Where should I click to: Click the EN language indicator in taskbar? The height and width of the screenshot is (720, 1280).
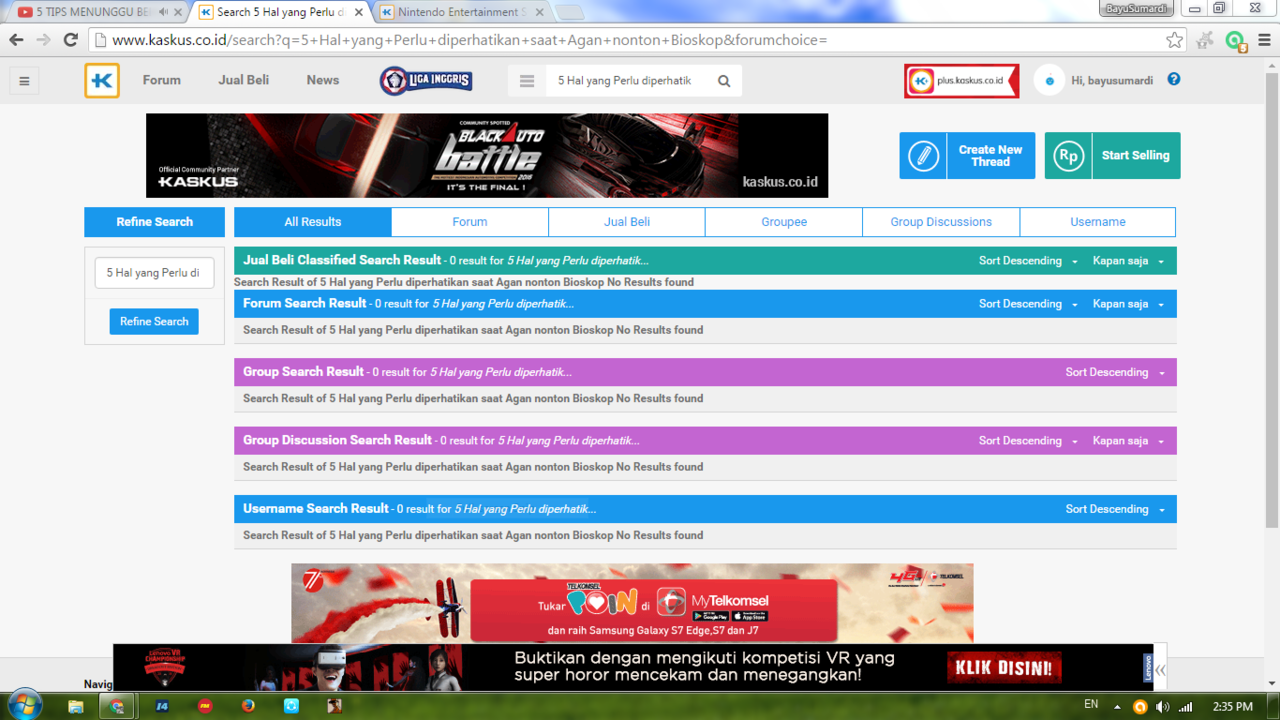tap(1091, 705)
